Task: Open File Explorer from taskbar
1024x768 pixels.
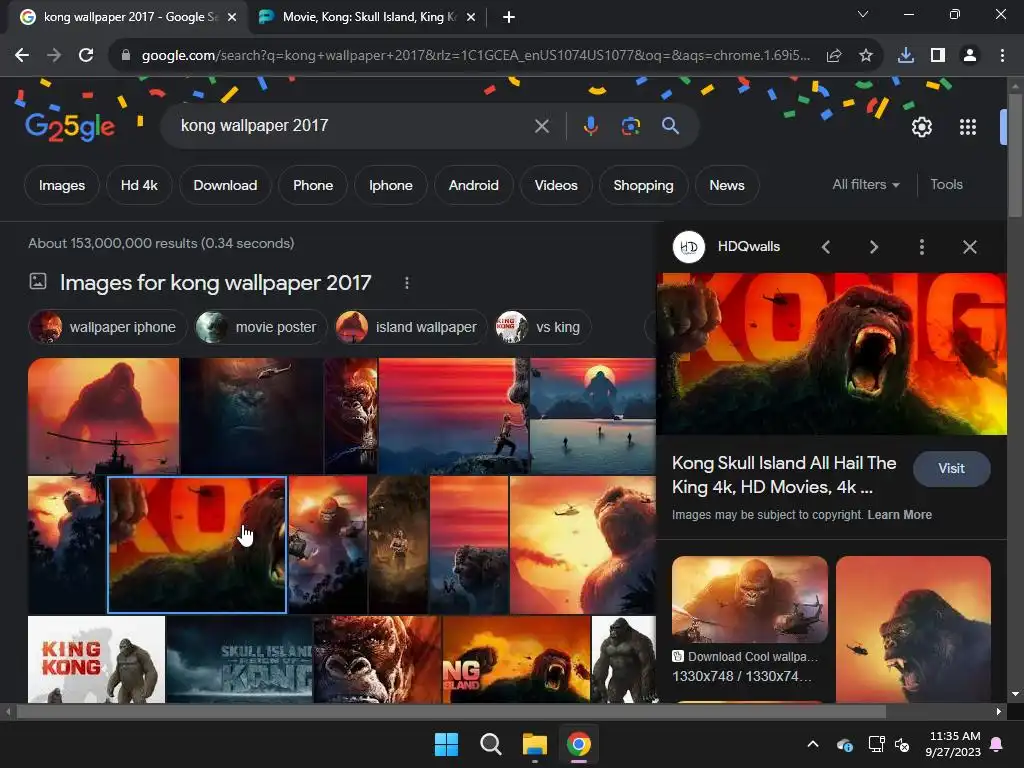Action: coord(534,744)
